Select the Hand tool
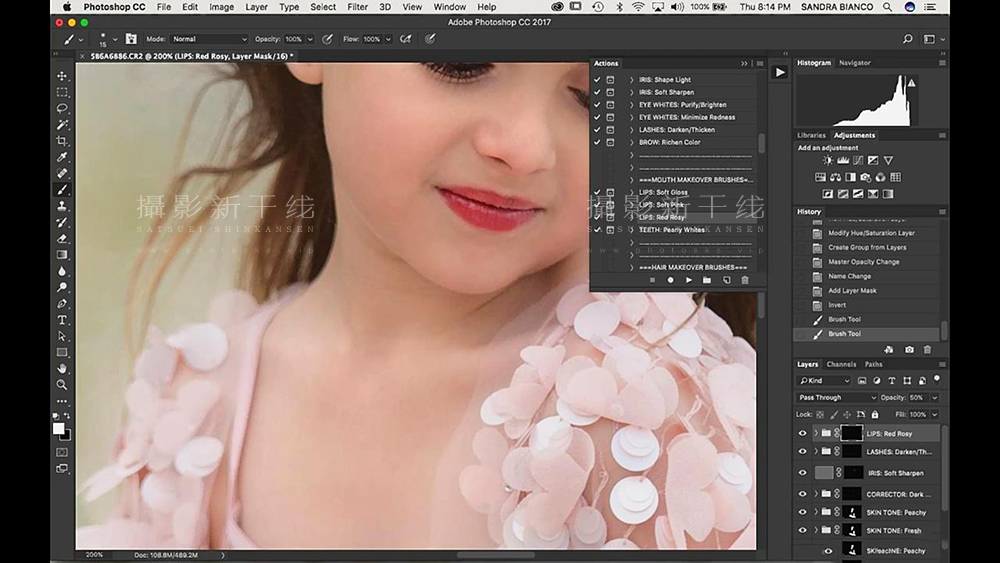This screenshot has height=563, width=1000. (62, 369)
